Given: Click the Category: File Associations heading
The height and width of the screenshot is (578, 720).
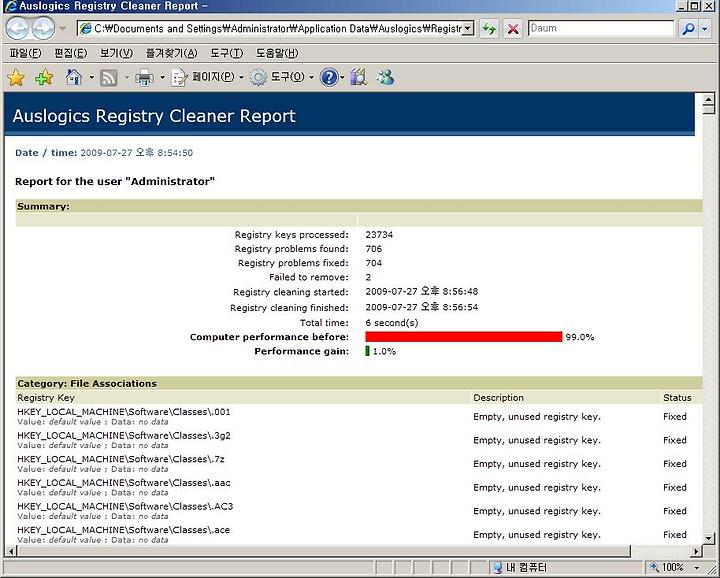Looking at the screenshot, I should 87,383.
